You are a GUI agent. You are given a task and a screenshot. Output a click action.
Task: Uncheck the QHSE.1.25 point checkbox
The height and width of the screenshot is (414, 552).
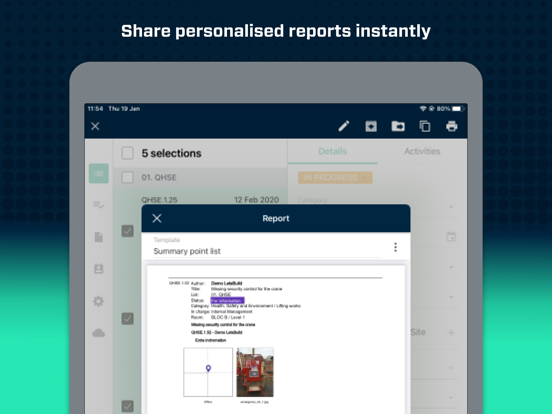click(x=127, y=231)
